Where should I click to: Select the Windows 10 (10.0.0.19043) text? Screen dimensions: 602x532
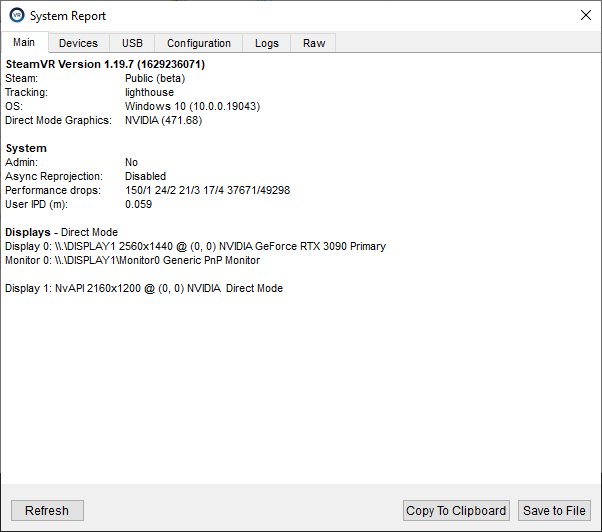click(x=193, y=106)
